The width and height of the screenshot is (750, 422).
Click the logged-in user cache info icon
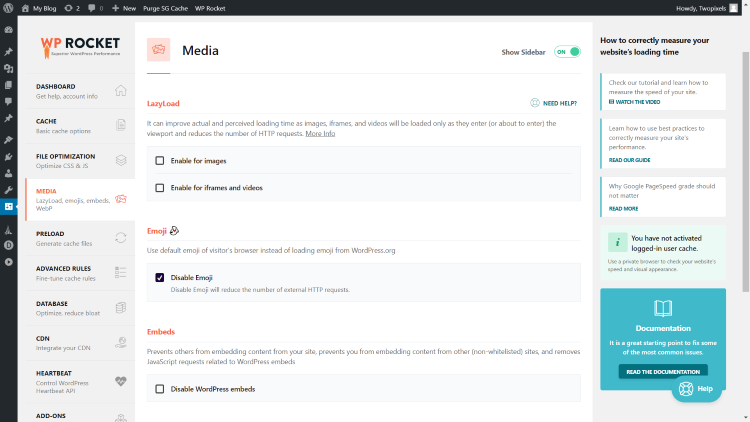(617, 242)
